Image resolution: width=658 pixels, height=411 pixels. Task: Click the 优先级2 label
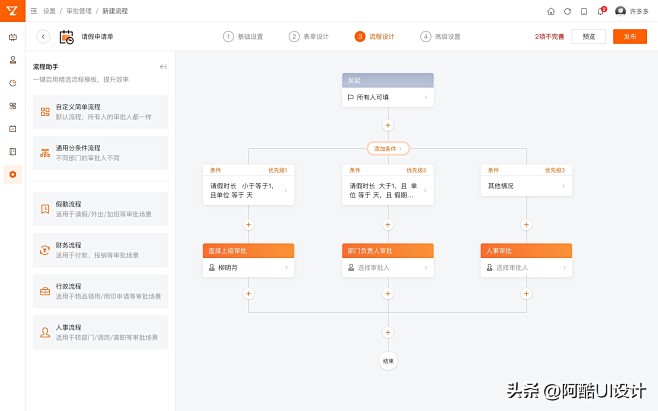[416, 170]
